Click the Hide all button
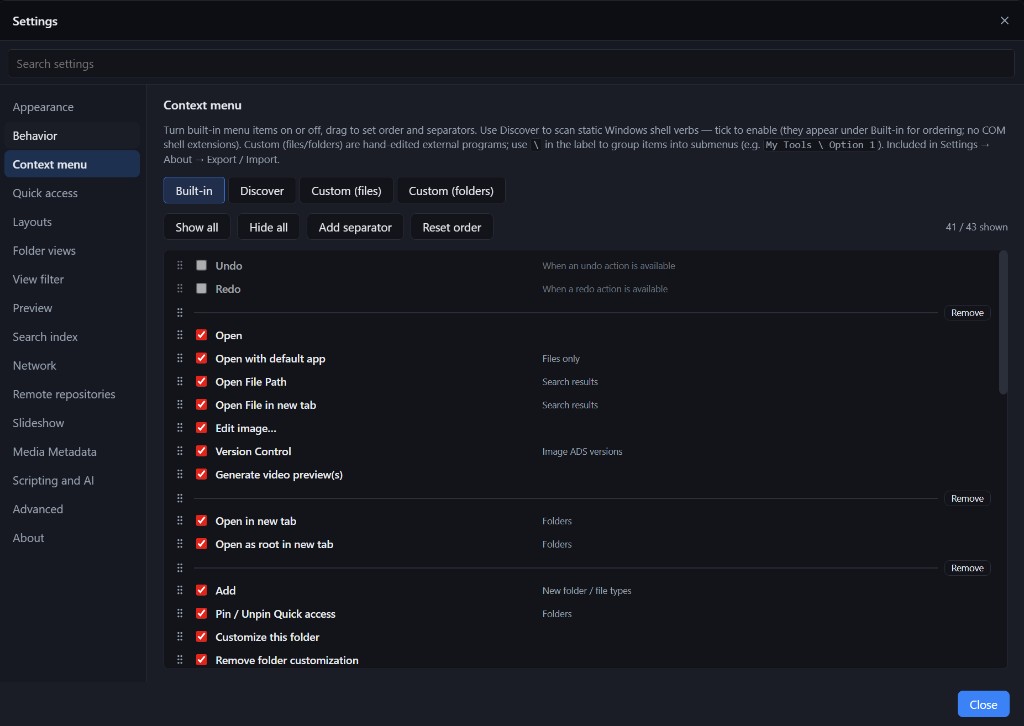1024x726 pixels. pos(268,227)
